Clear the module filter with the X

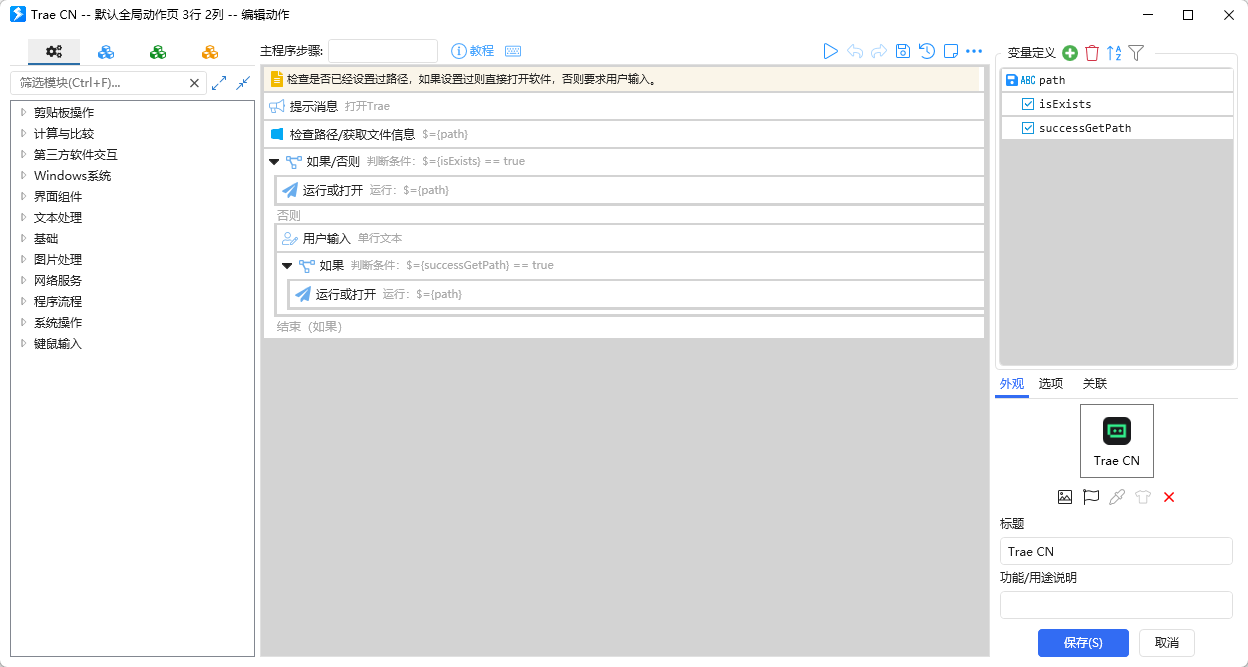pos(195,83)
